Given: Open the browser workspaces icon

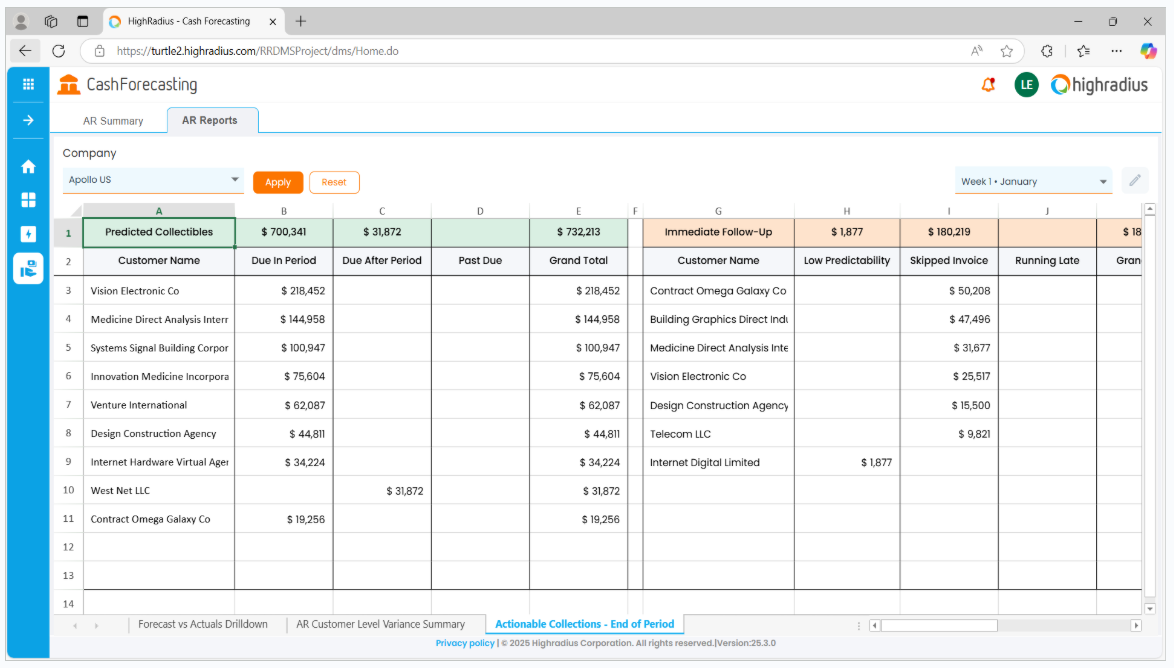Looking at the screenshot, I should 51,22.
